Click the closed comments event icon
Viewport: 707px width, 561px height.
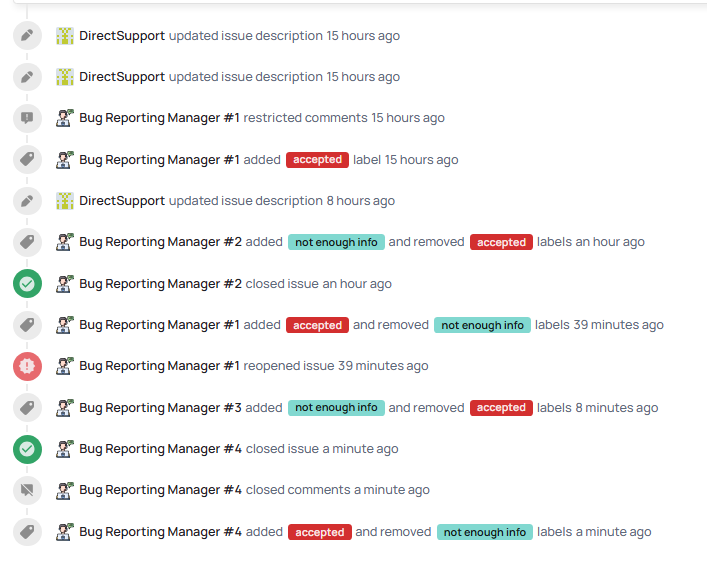27,490
